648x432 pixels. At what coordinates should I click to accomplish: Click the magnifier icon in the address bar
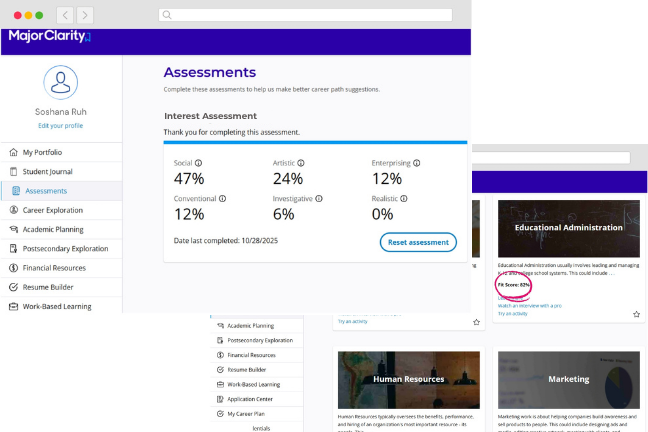167,15
